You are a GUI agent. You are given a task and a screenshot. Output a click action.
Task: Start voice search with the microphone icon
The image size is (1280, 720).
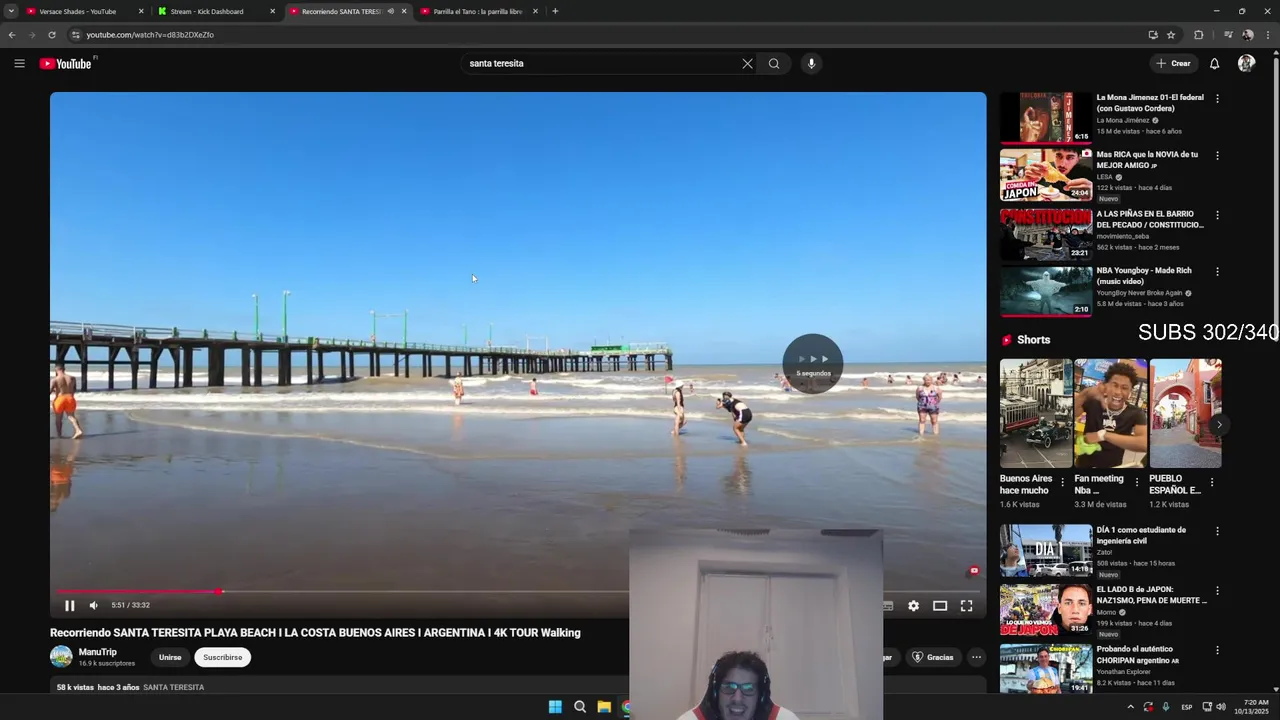(811, 63)
